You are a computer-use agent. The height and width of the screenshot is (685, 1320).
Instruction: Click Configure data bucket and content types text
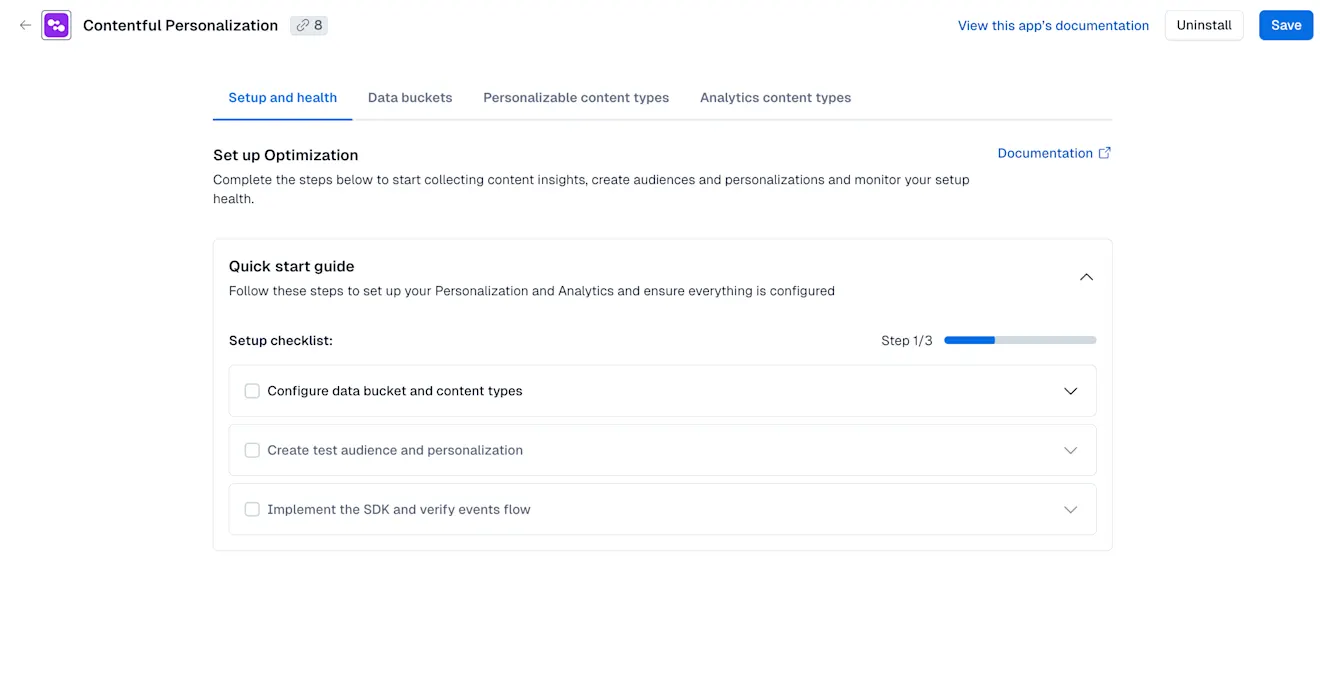click(x=395, y=391)
